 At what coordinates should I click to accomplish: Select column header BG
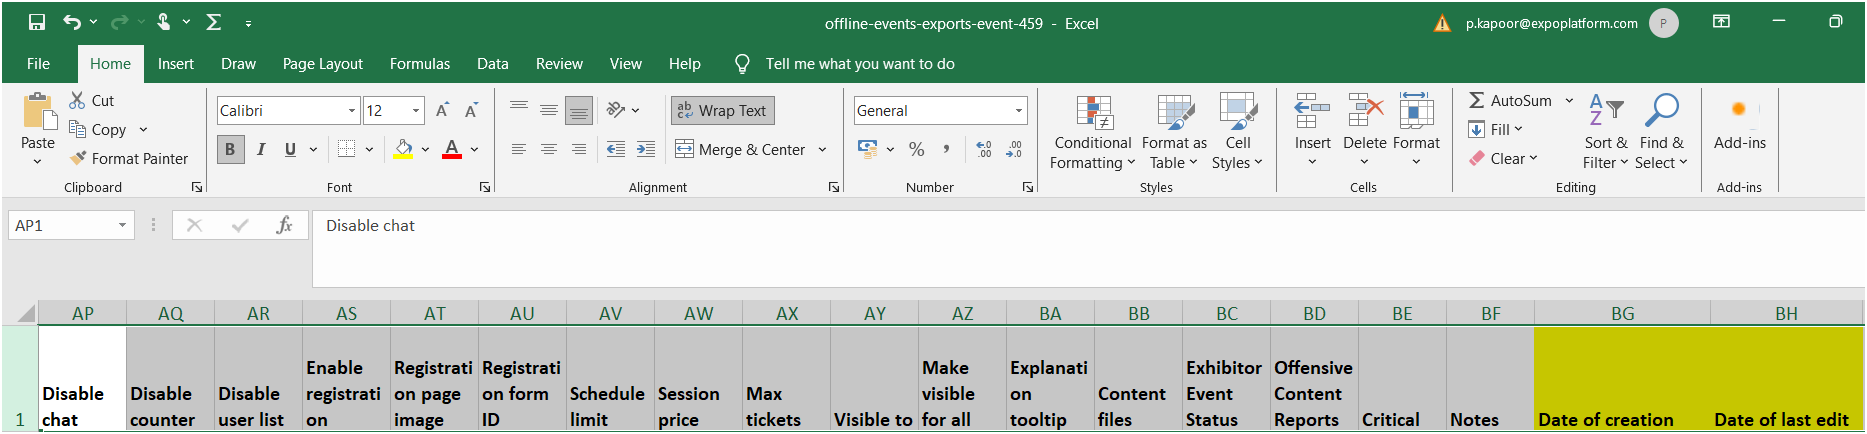1622,313
